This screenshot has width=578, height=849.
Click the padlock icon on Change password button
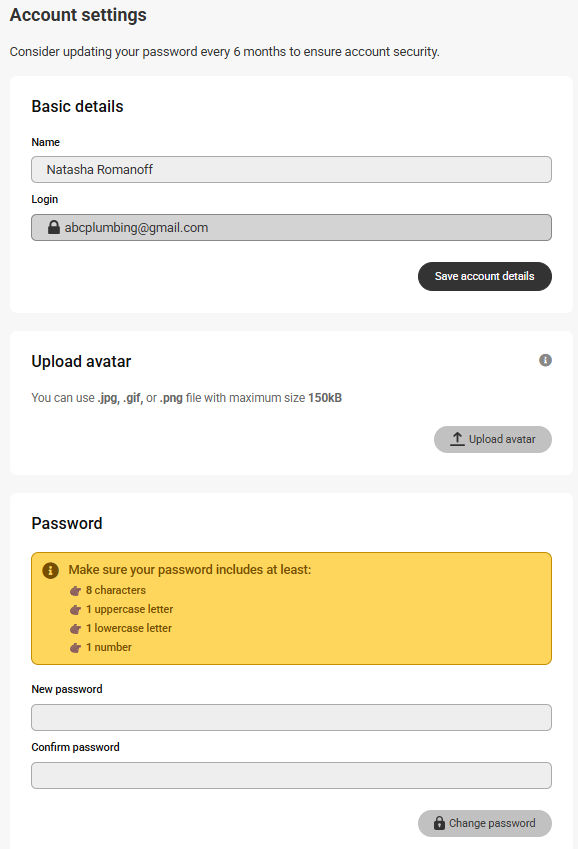[x=439, y=823]
